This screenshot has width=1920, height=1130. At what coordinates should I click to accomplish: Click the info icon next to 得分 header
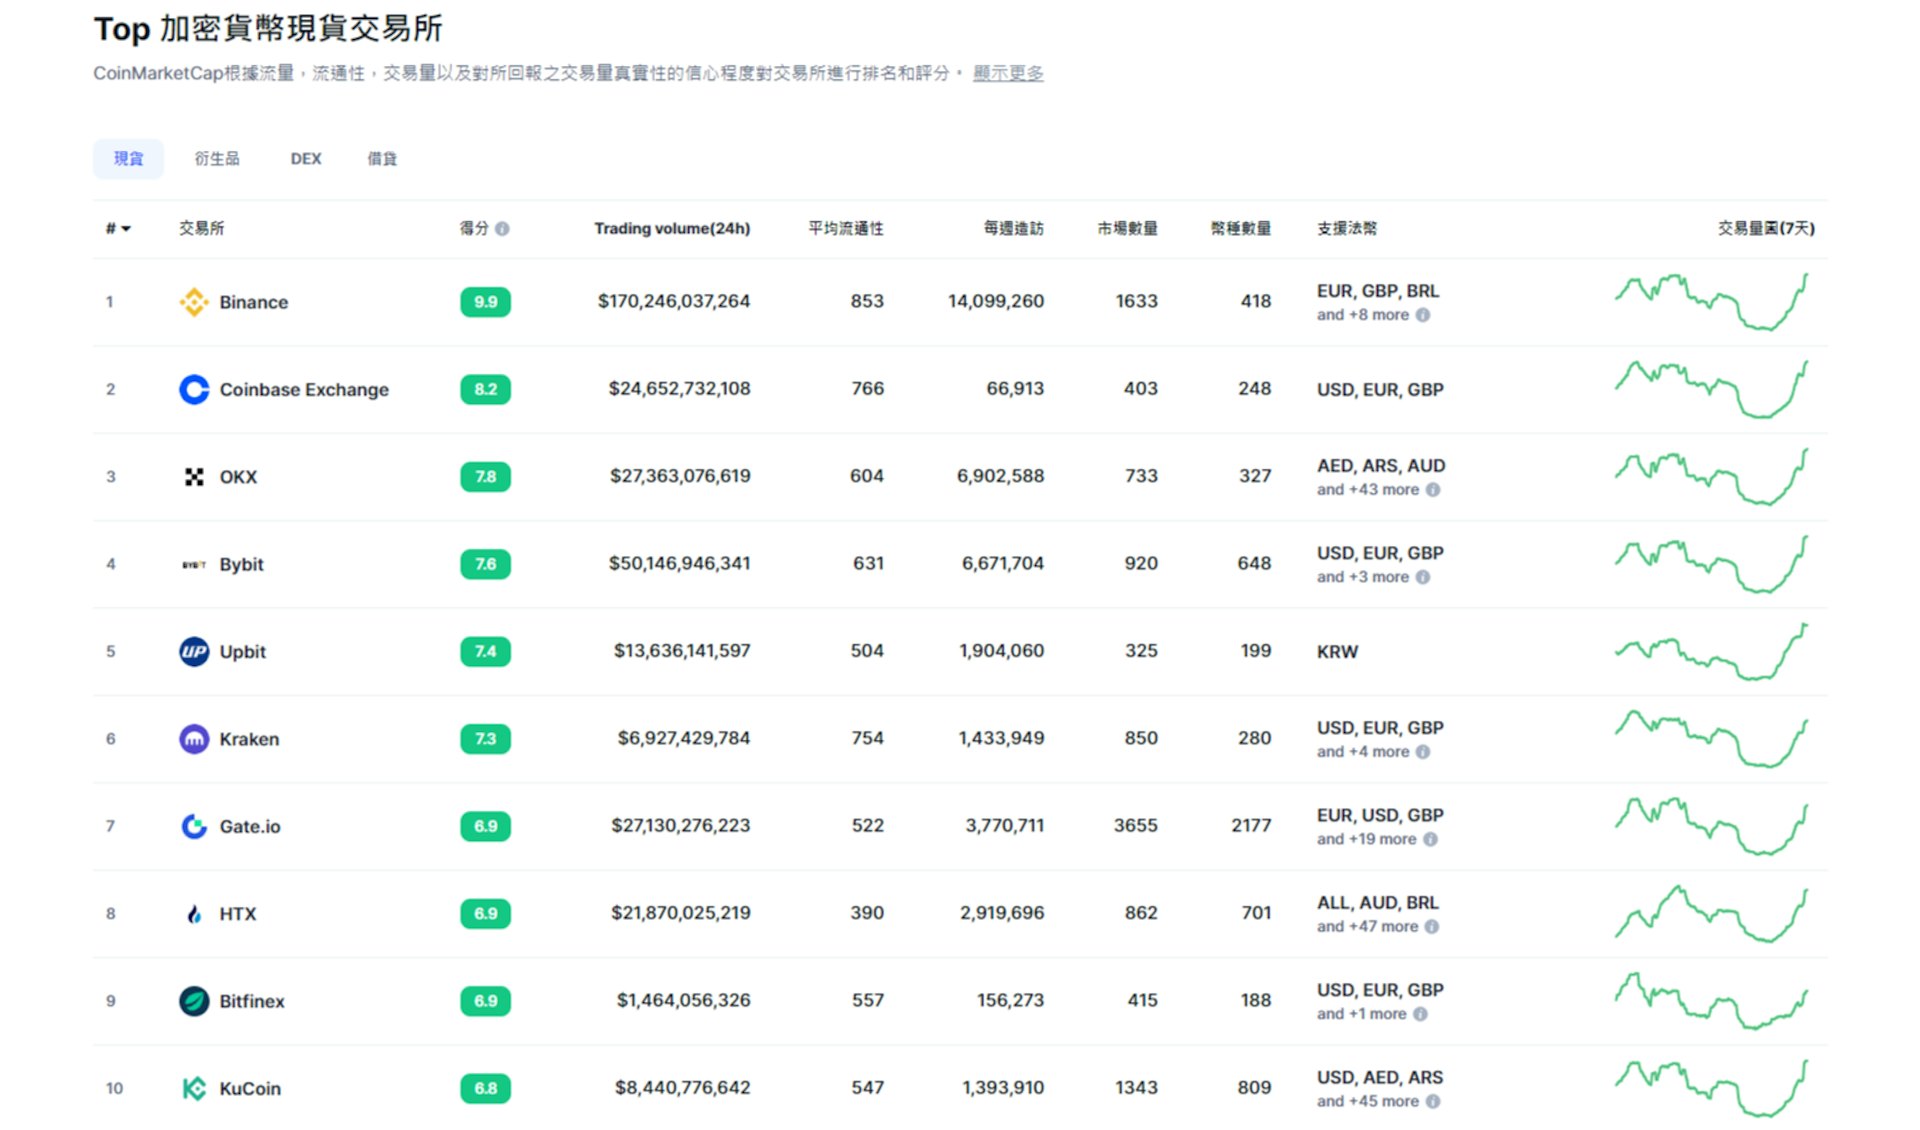[x=505, y=228]
